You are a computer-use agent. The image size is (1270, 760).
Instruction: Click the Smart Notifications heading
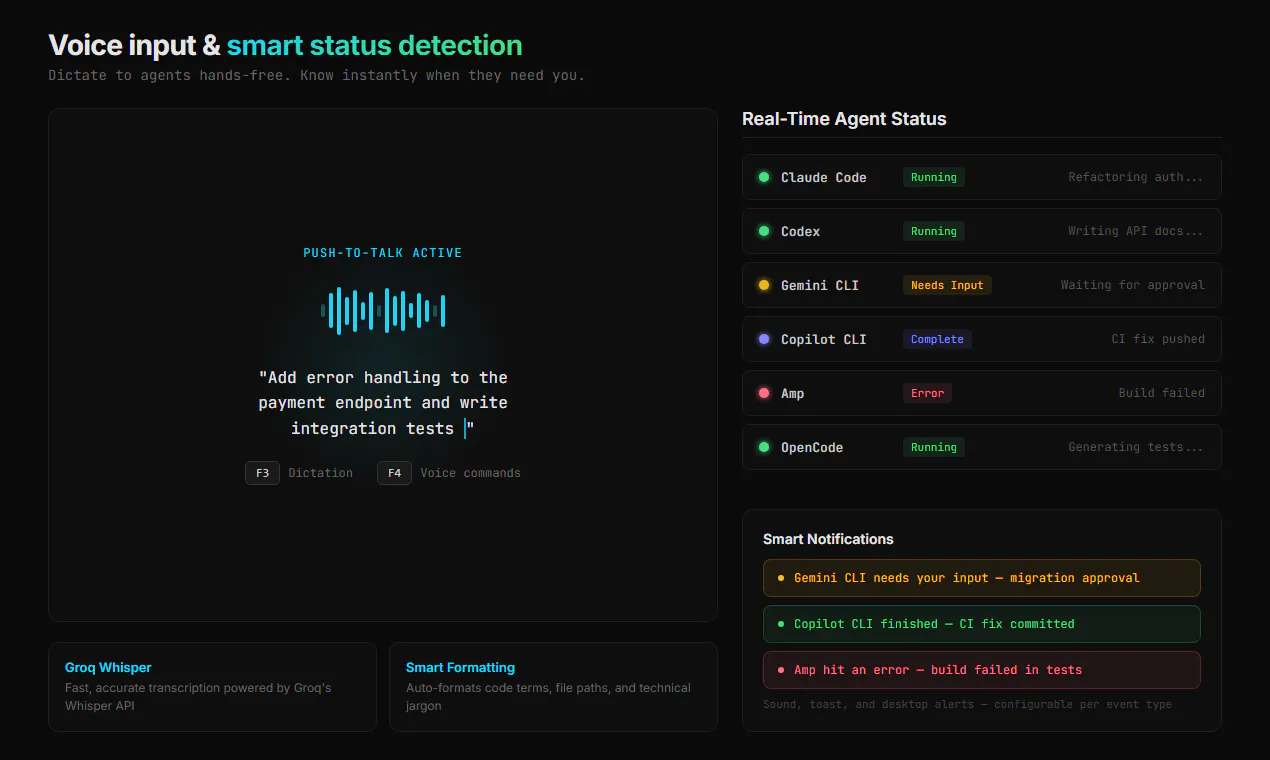tap(828, 539)
